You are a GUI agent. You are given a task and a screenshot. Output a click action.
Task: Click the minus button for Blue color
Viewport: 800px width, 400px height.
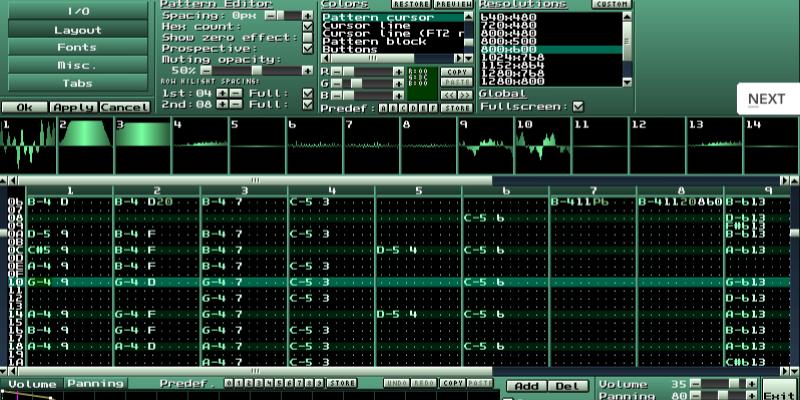(337, 97)
